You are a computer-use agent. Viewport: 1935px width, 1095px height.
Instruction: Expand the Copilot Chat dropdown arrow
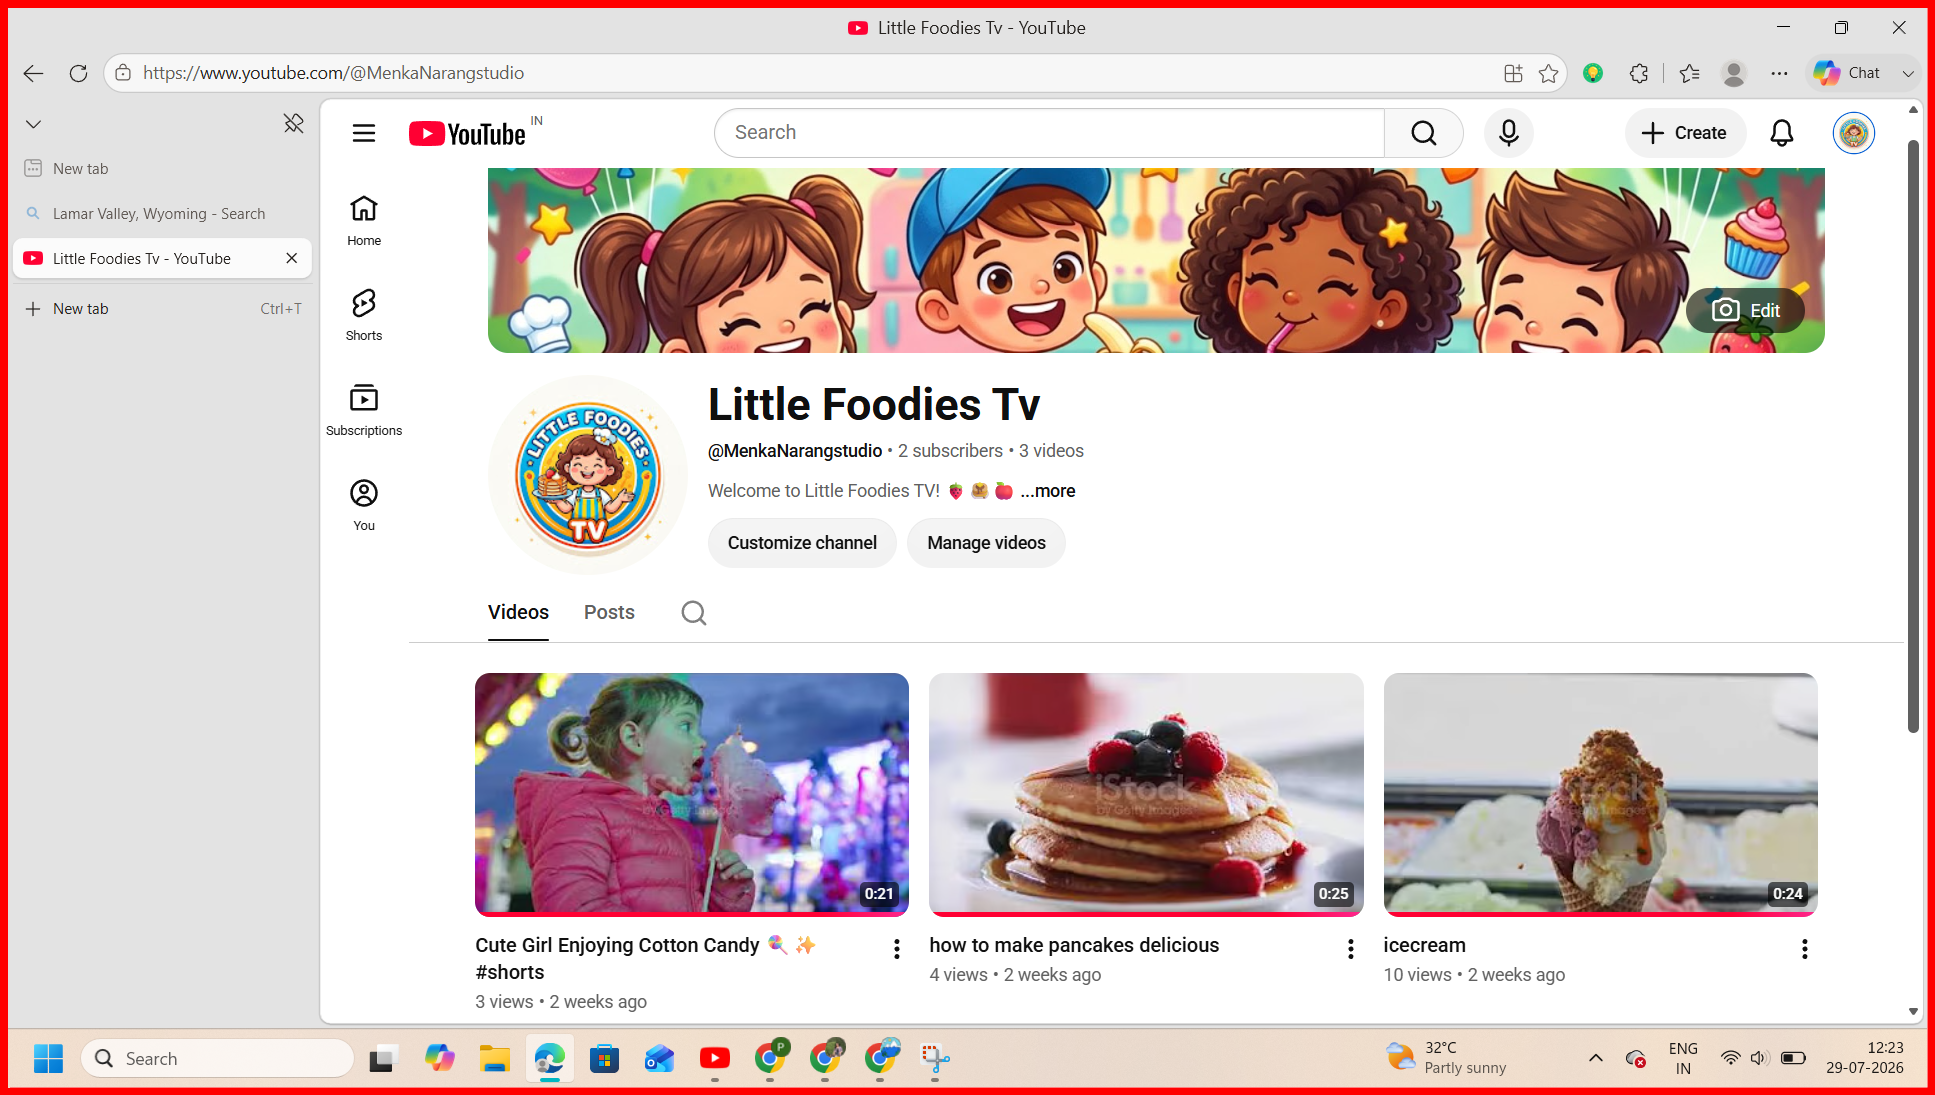(x=1907, y=73)
